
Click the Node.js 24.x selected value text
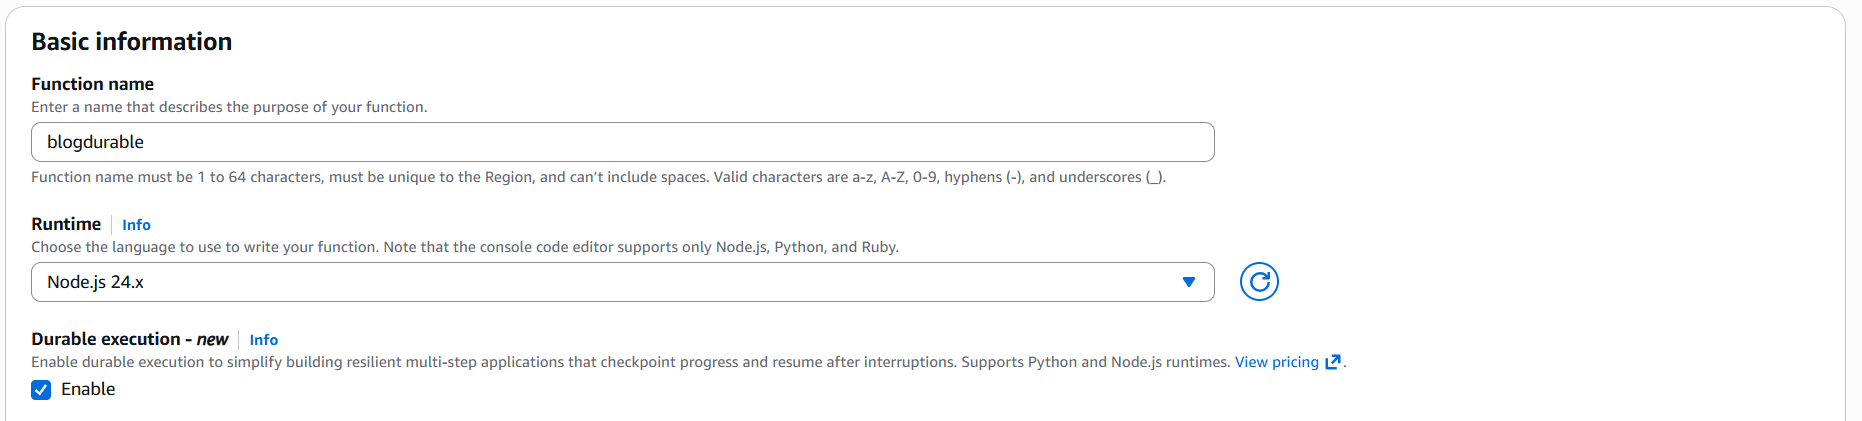tap(96, 282)
